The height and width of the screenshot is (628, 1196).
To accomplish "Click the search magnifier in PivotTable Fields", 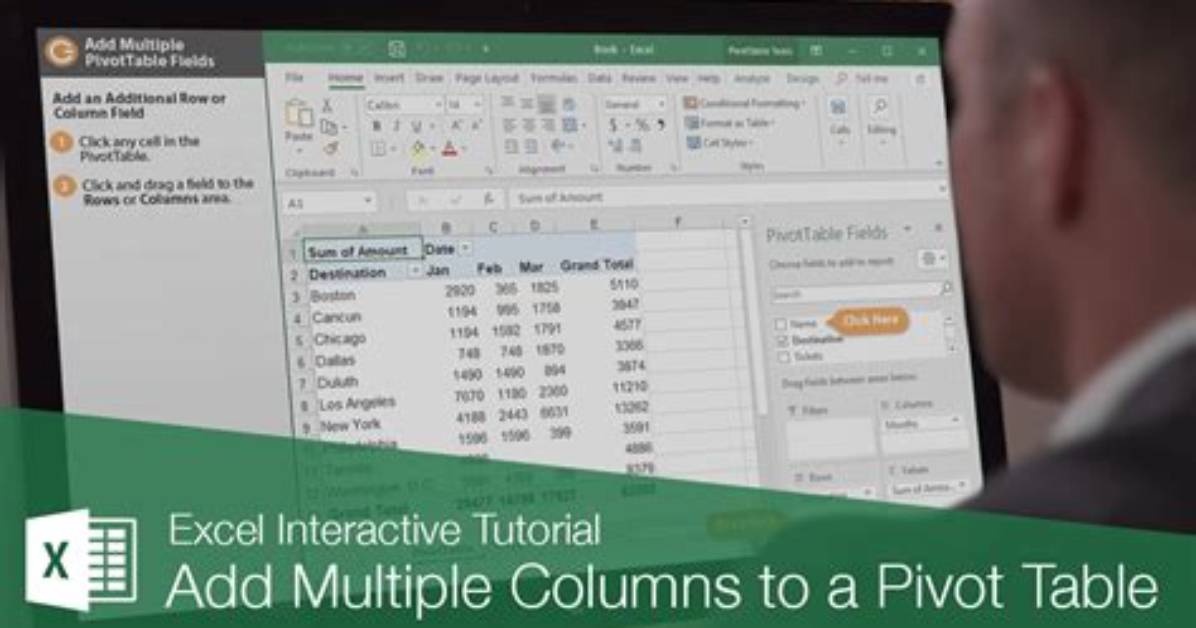I will (x=946, y=288).
